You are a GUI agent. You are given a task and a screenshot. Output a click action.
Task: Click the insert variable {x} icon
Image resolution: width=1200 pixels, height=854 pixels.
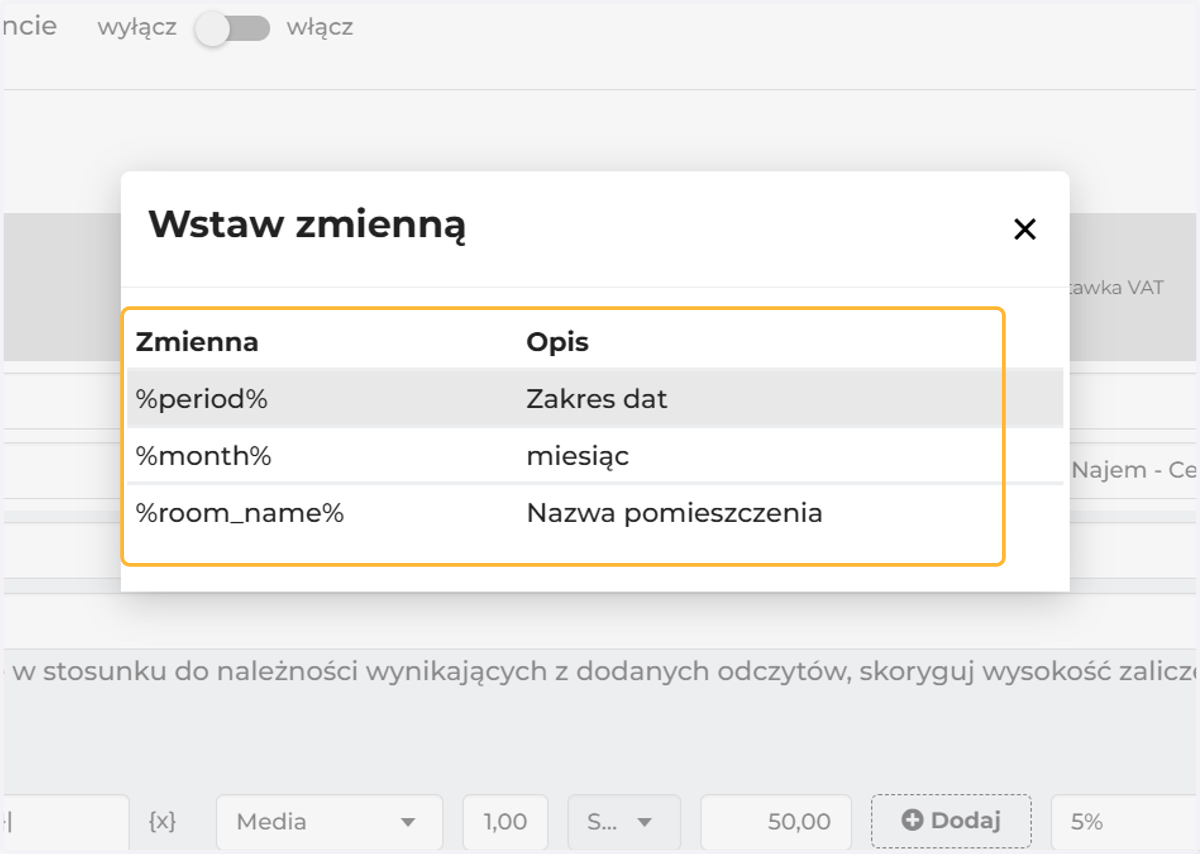[162, 822]
